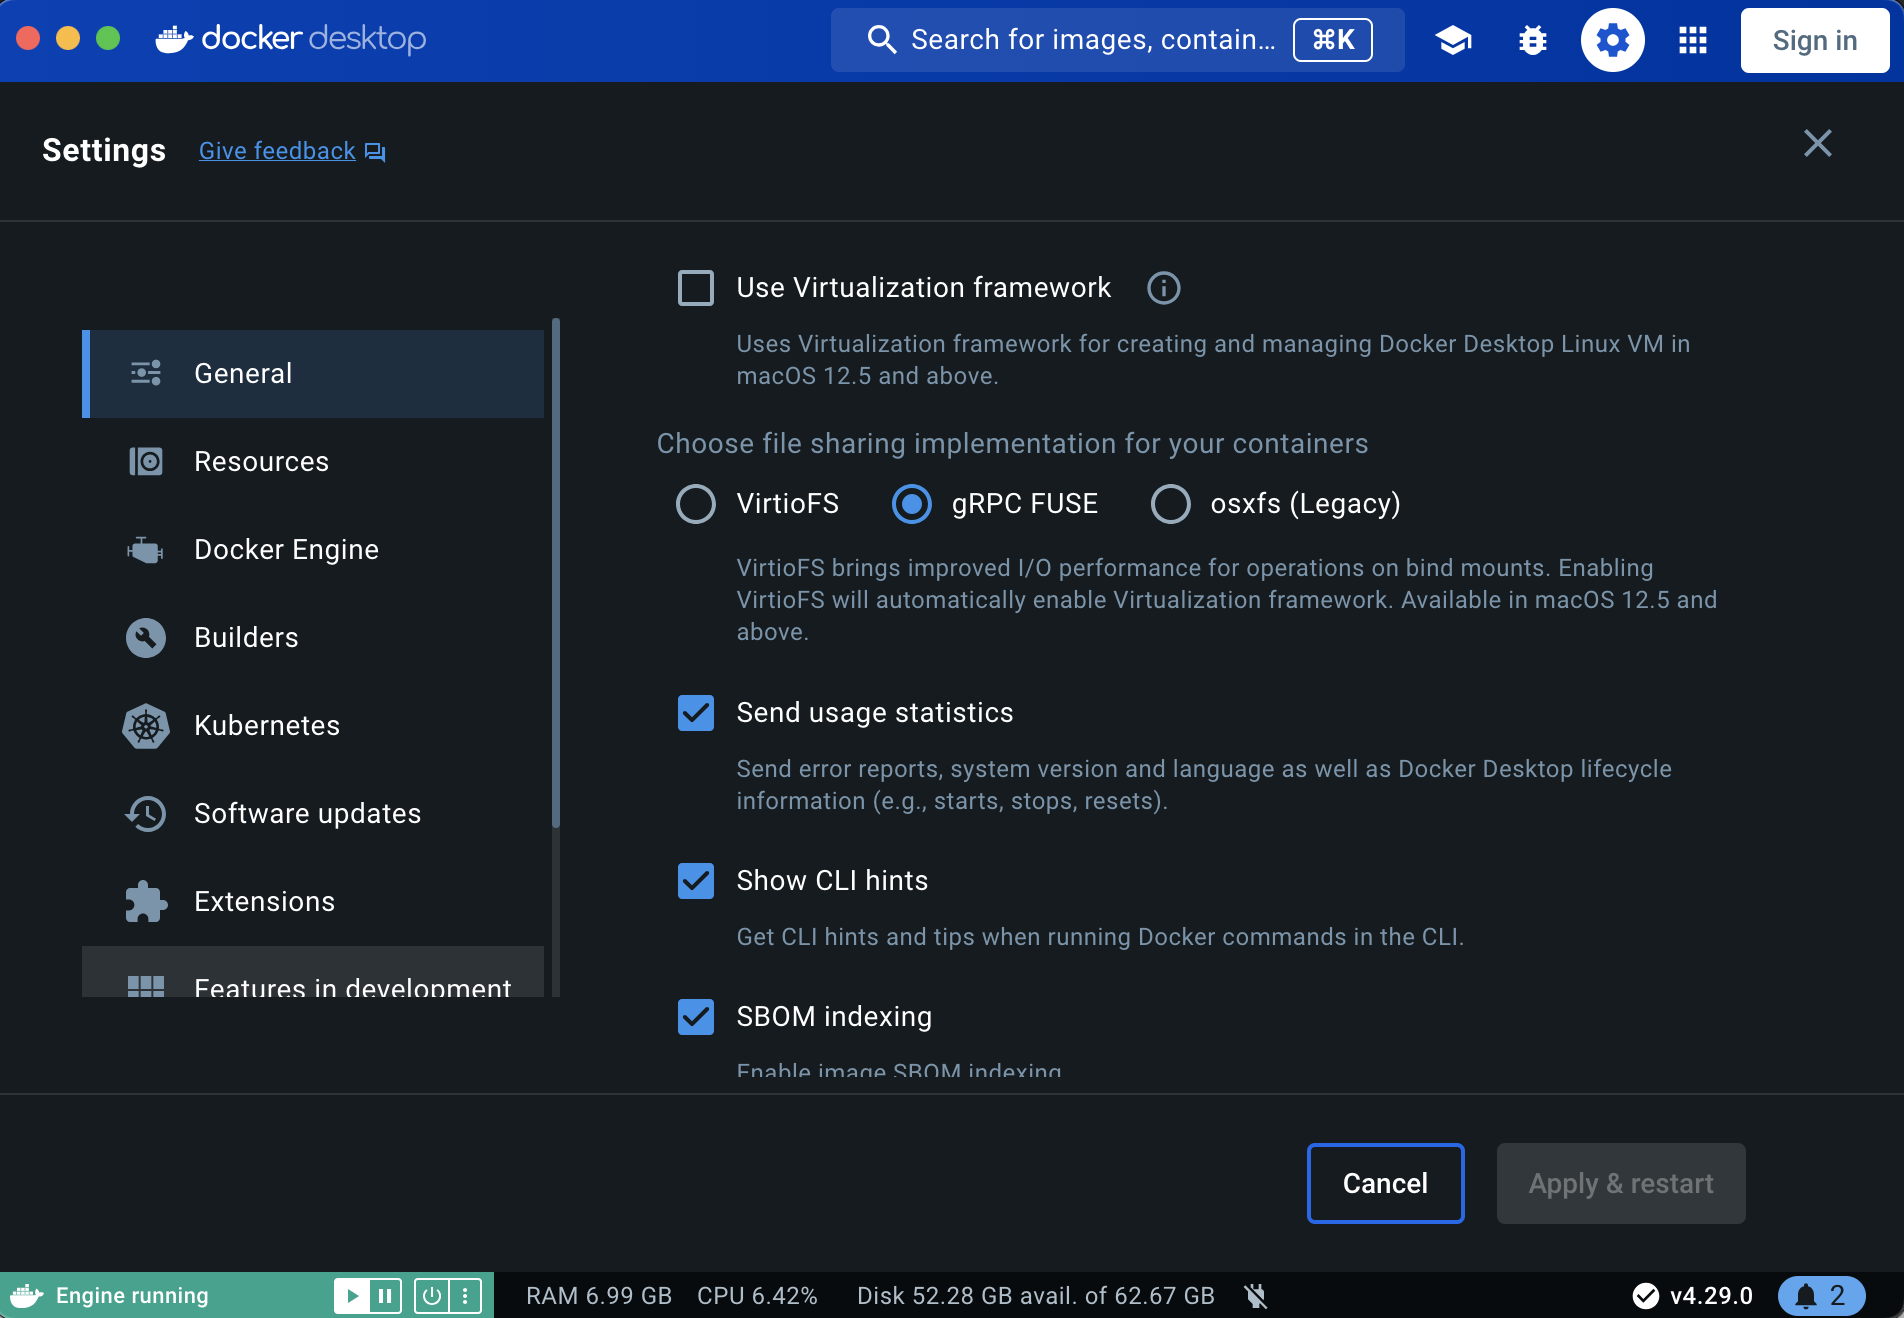Click the whale icon in status bar
The width and height of the screenshot is (1904, 1318).
pos(27,1296)
